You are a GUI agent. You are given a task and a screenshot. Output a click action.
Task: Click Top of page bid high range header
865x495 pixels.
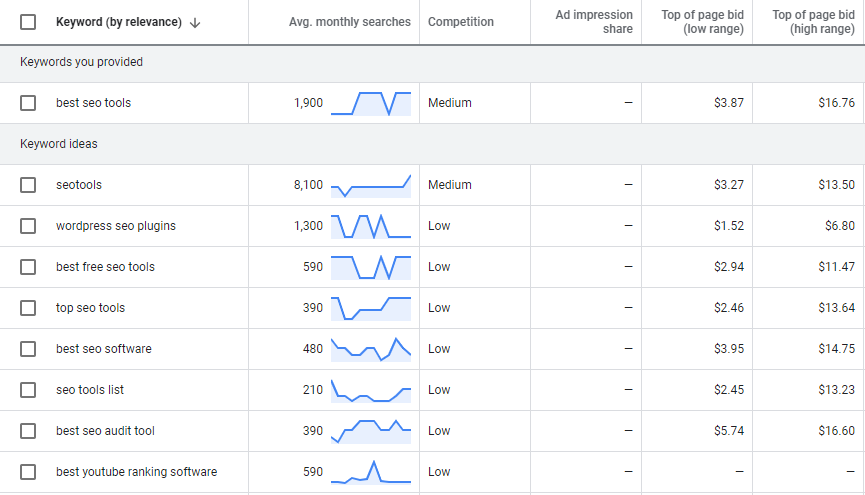click(x=813, y=22)
